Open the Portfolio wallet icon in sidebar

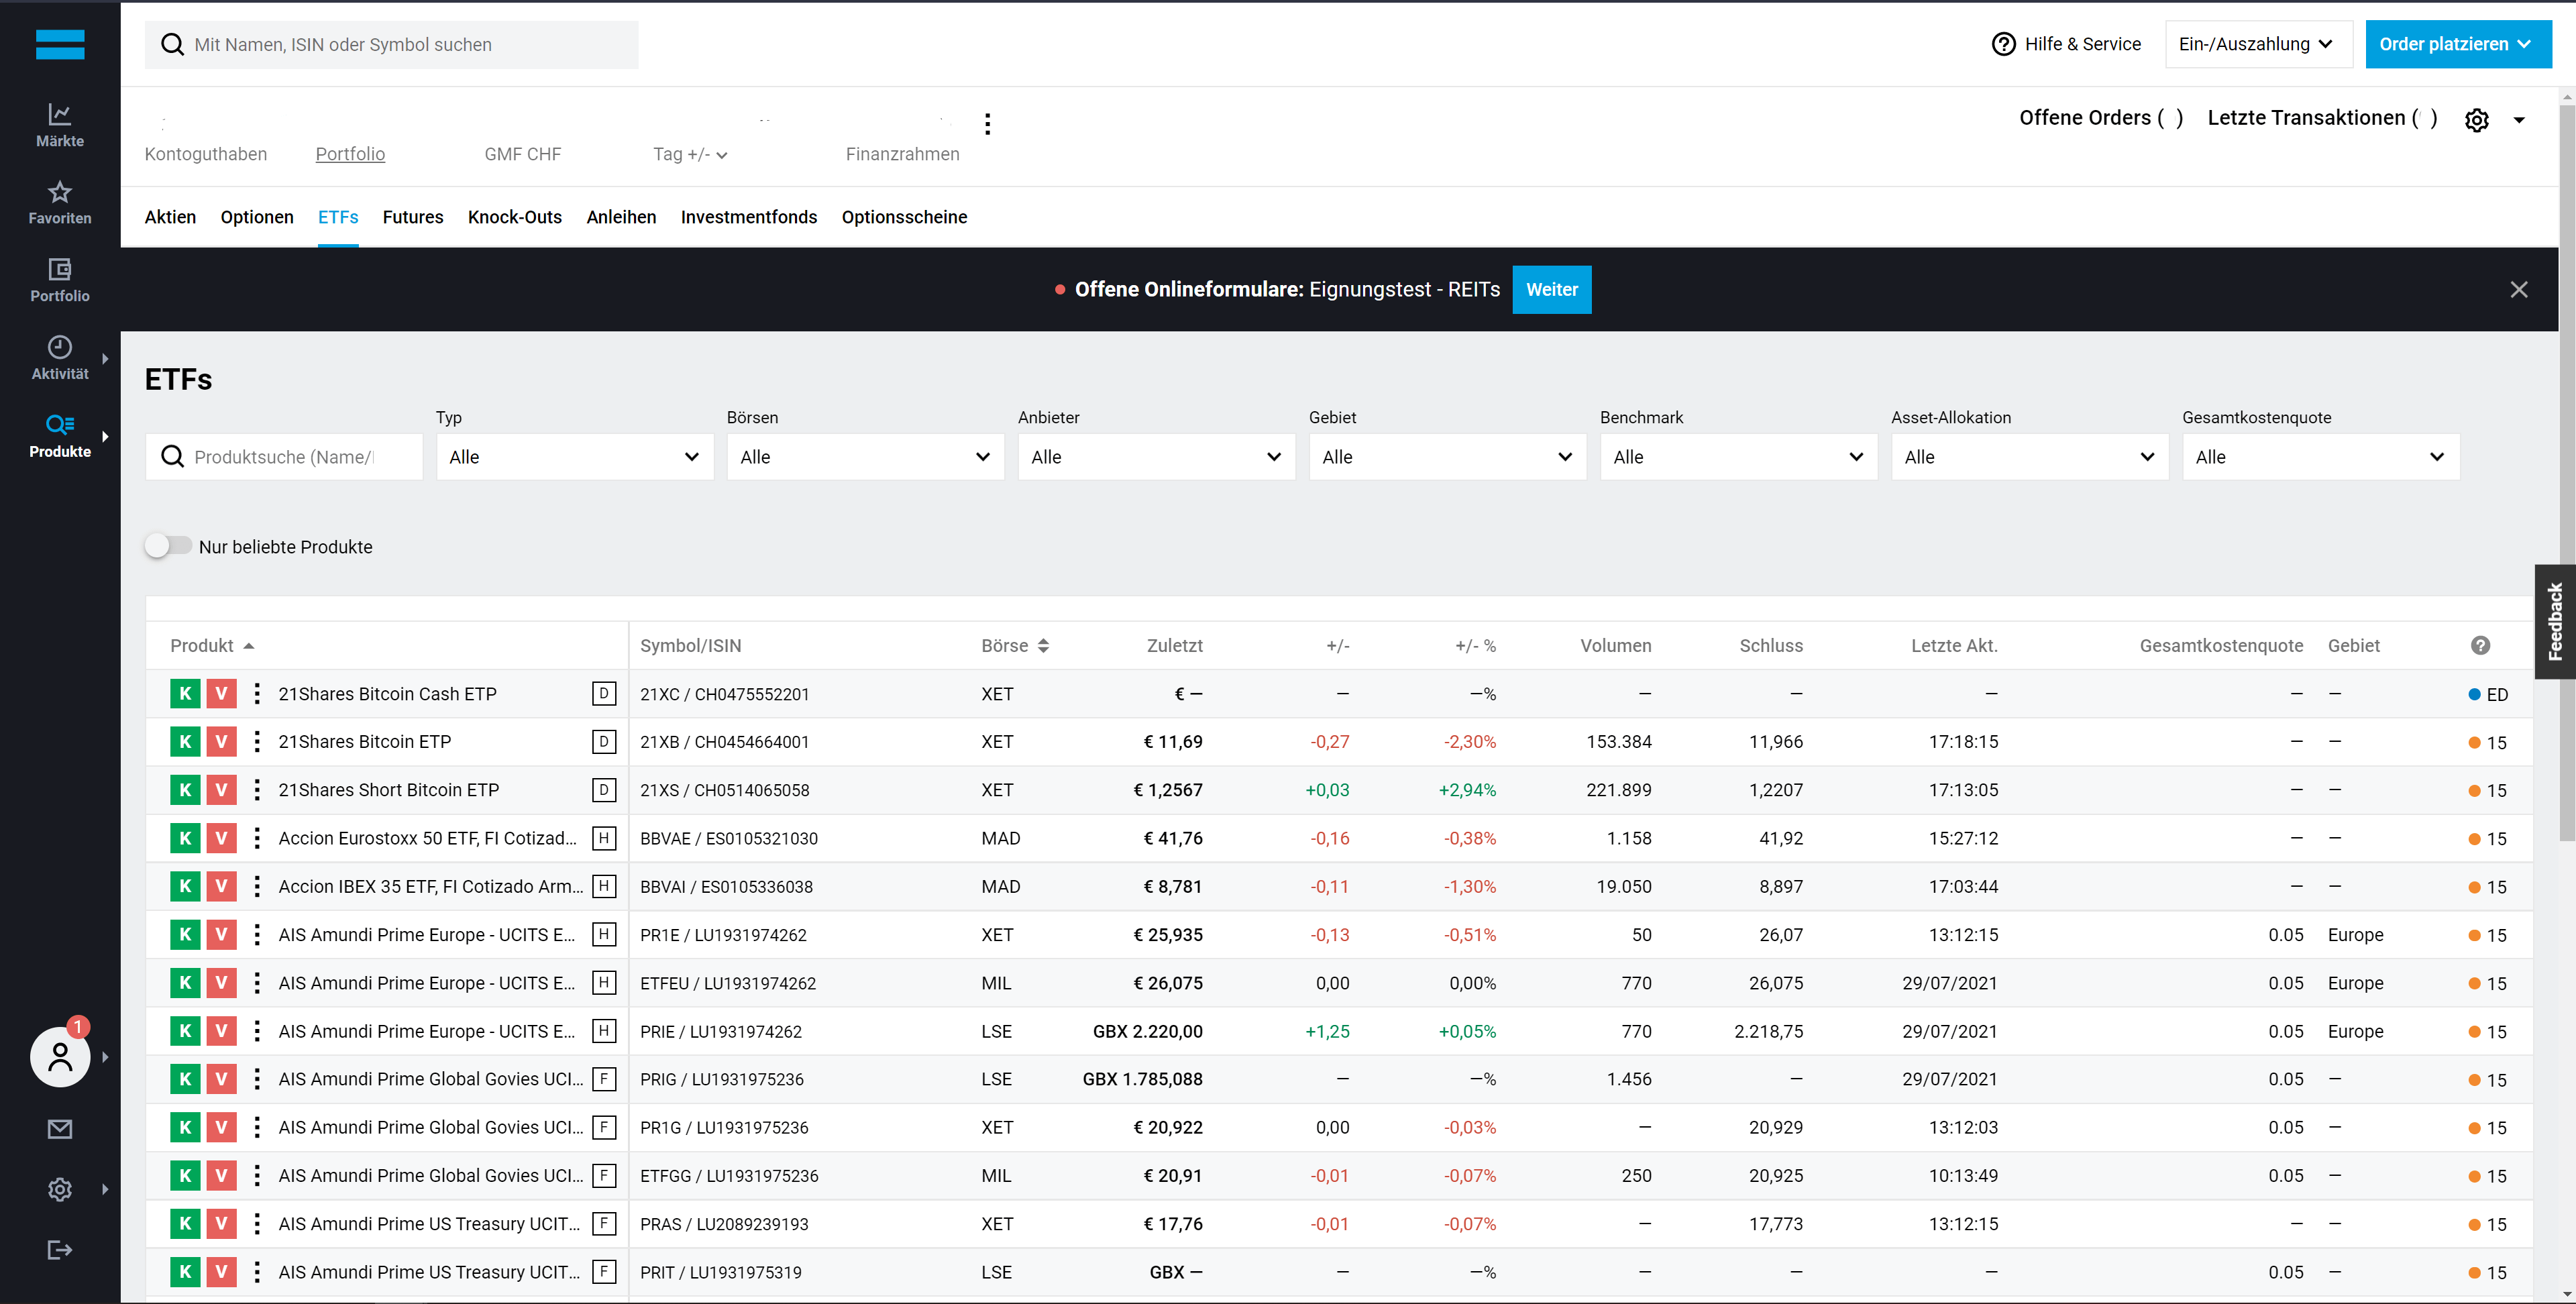tap(60, 280)
